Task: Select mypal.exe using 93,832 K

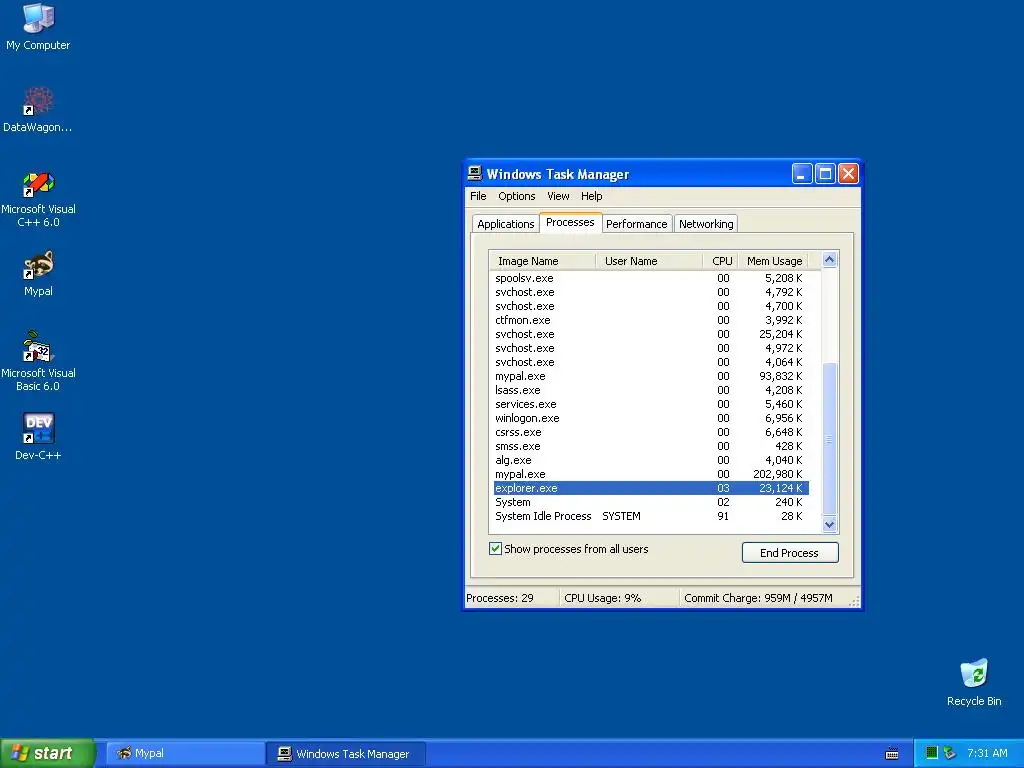Action: 651,376
